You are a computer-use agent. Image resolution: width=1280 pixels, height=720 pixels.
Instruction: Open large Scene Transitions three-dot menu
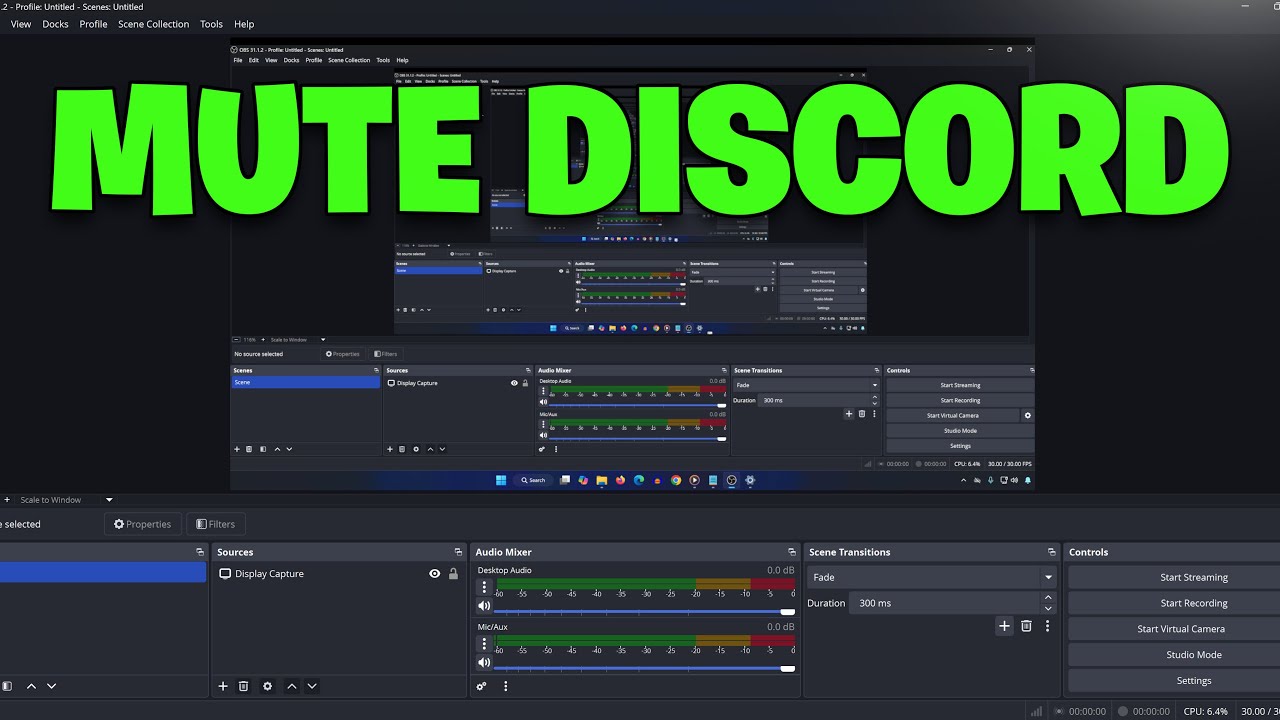[1047, 626]
